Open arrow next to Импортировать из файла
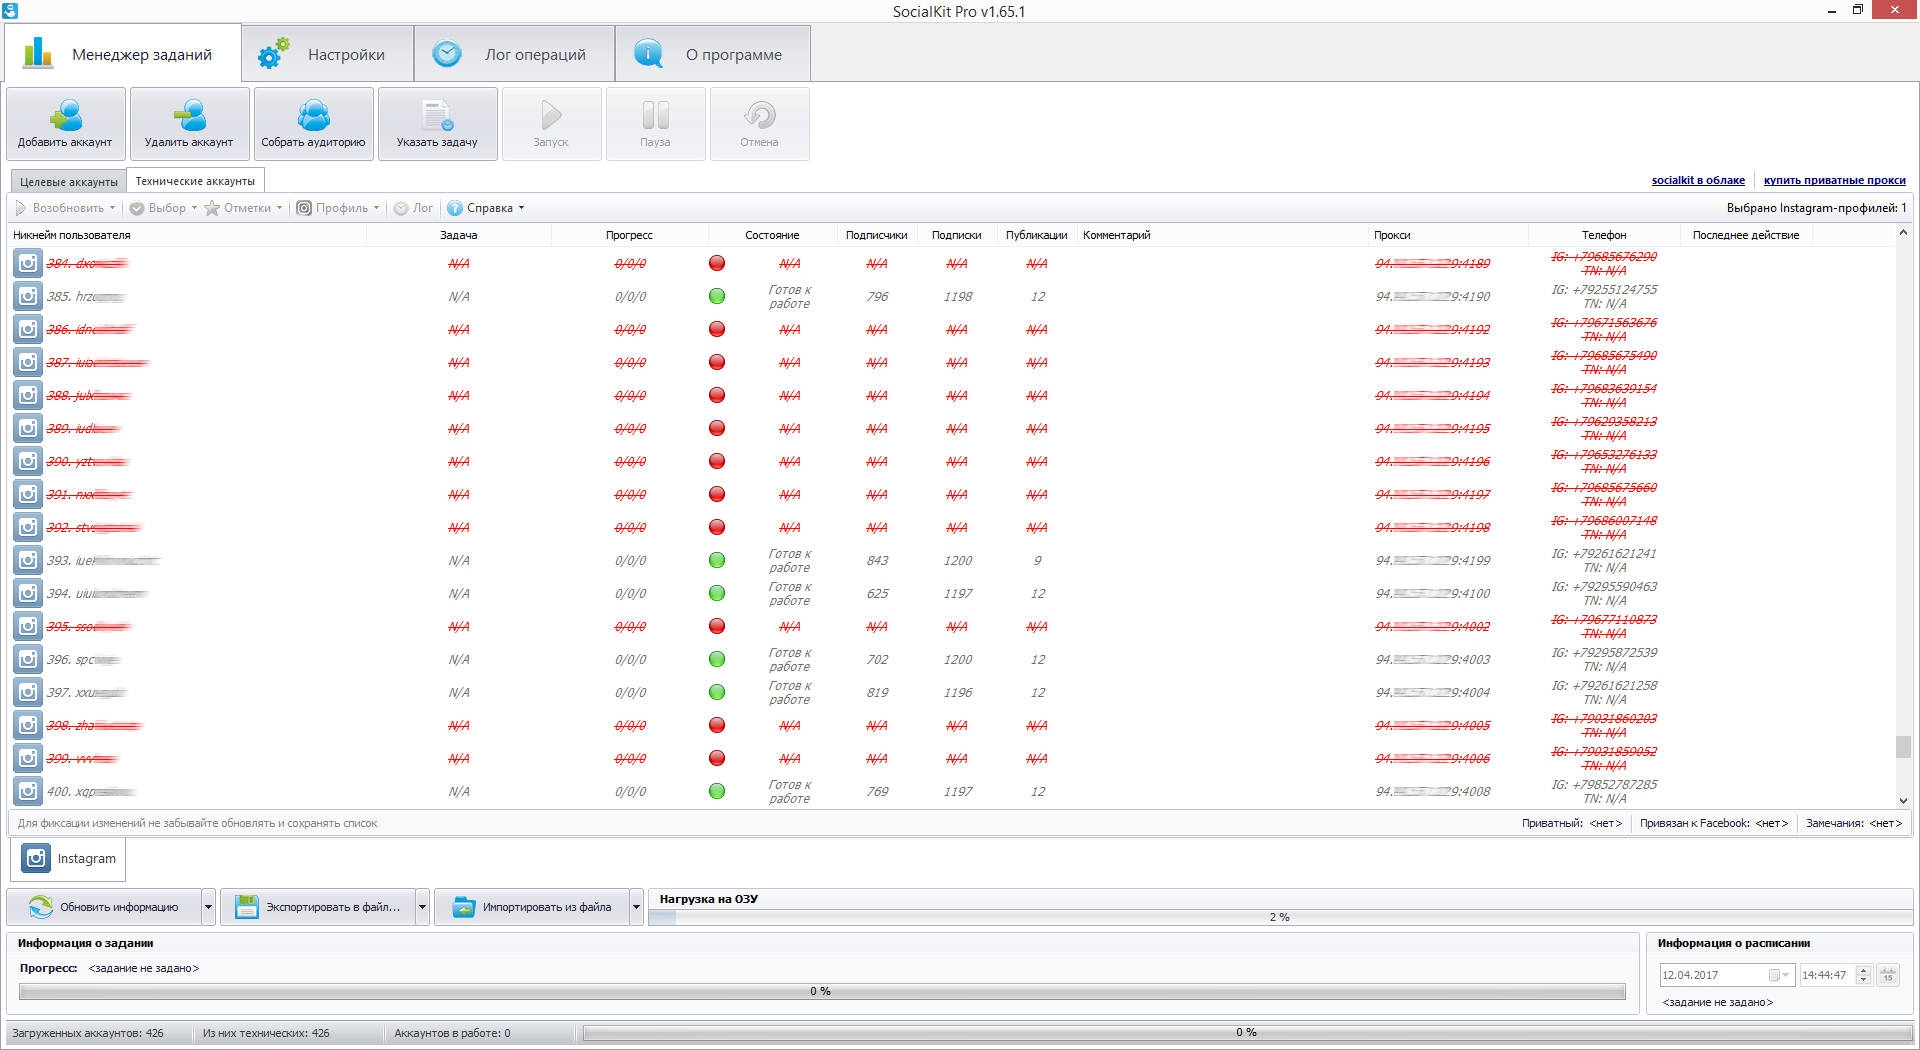This screenshot has height=1050, width=1920. [636, 907]
